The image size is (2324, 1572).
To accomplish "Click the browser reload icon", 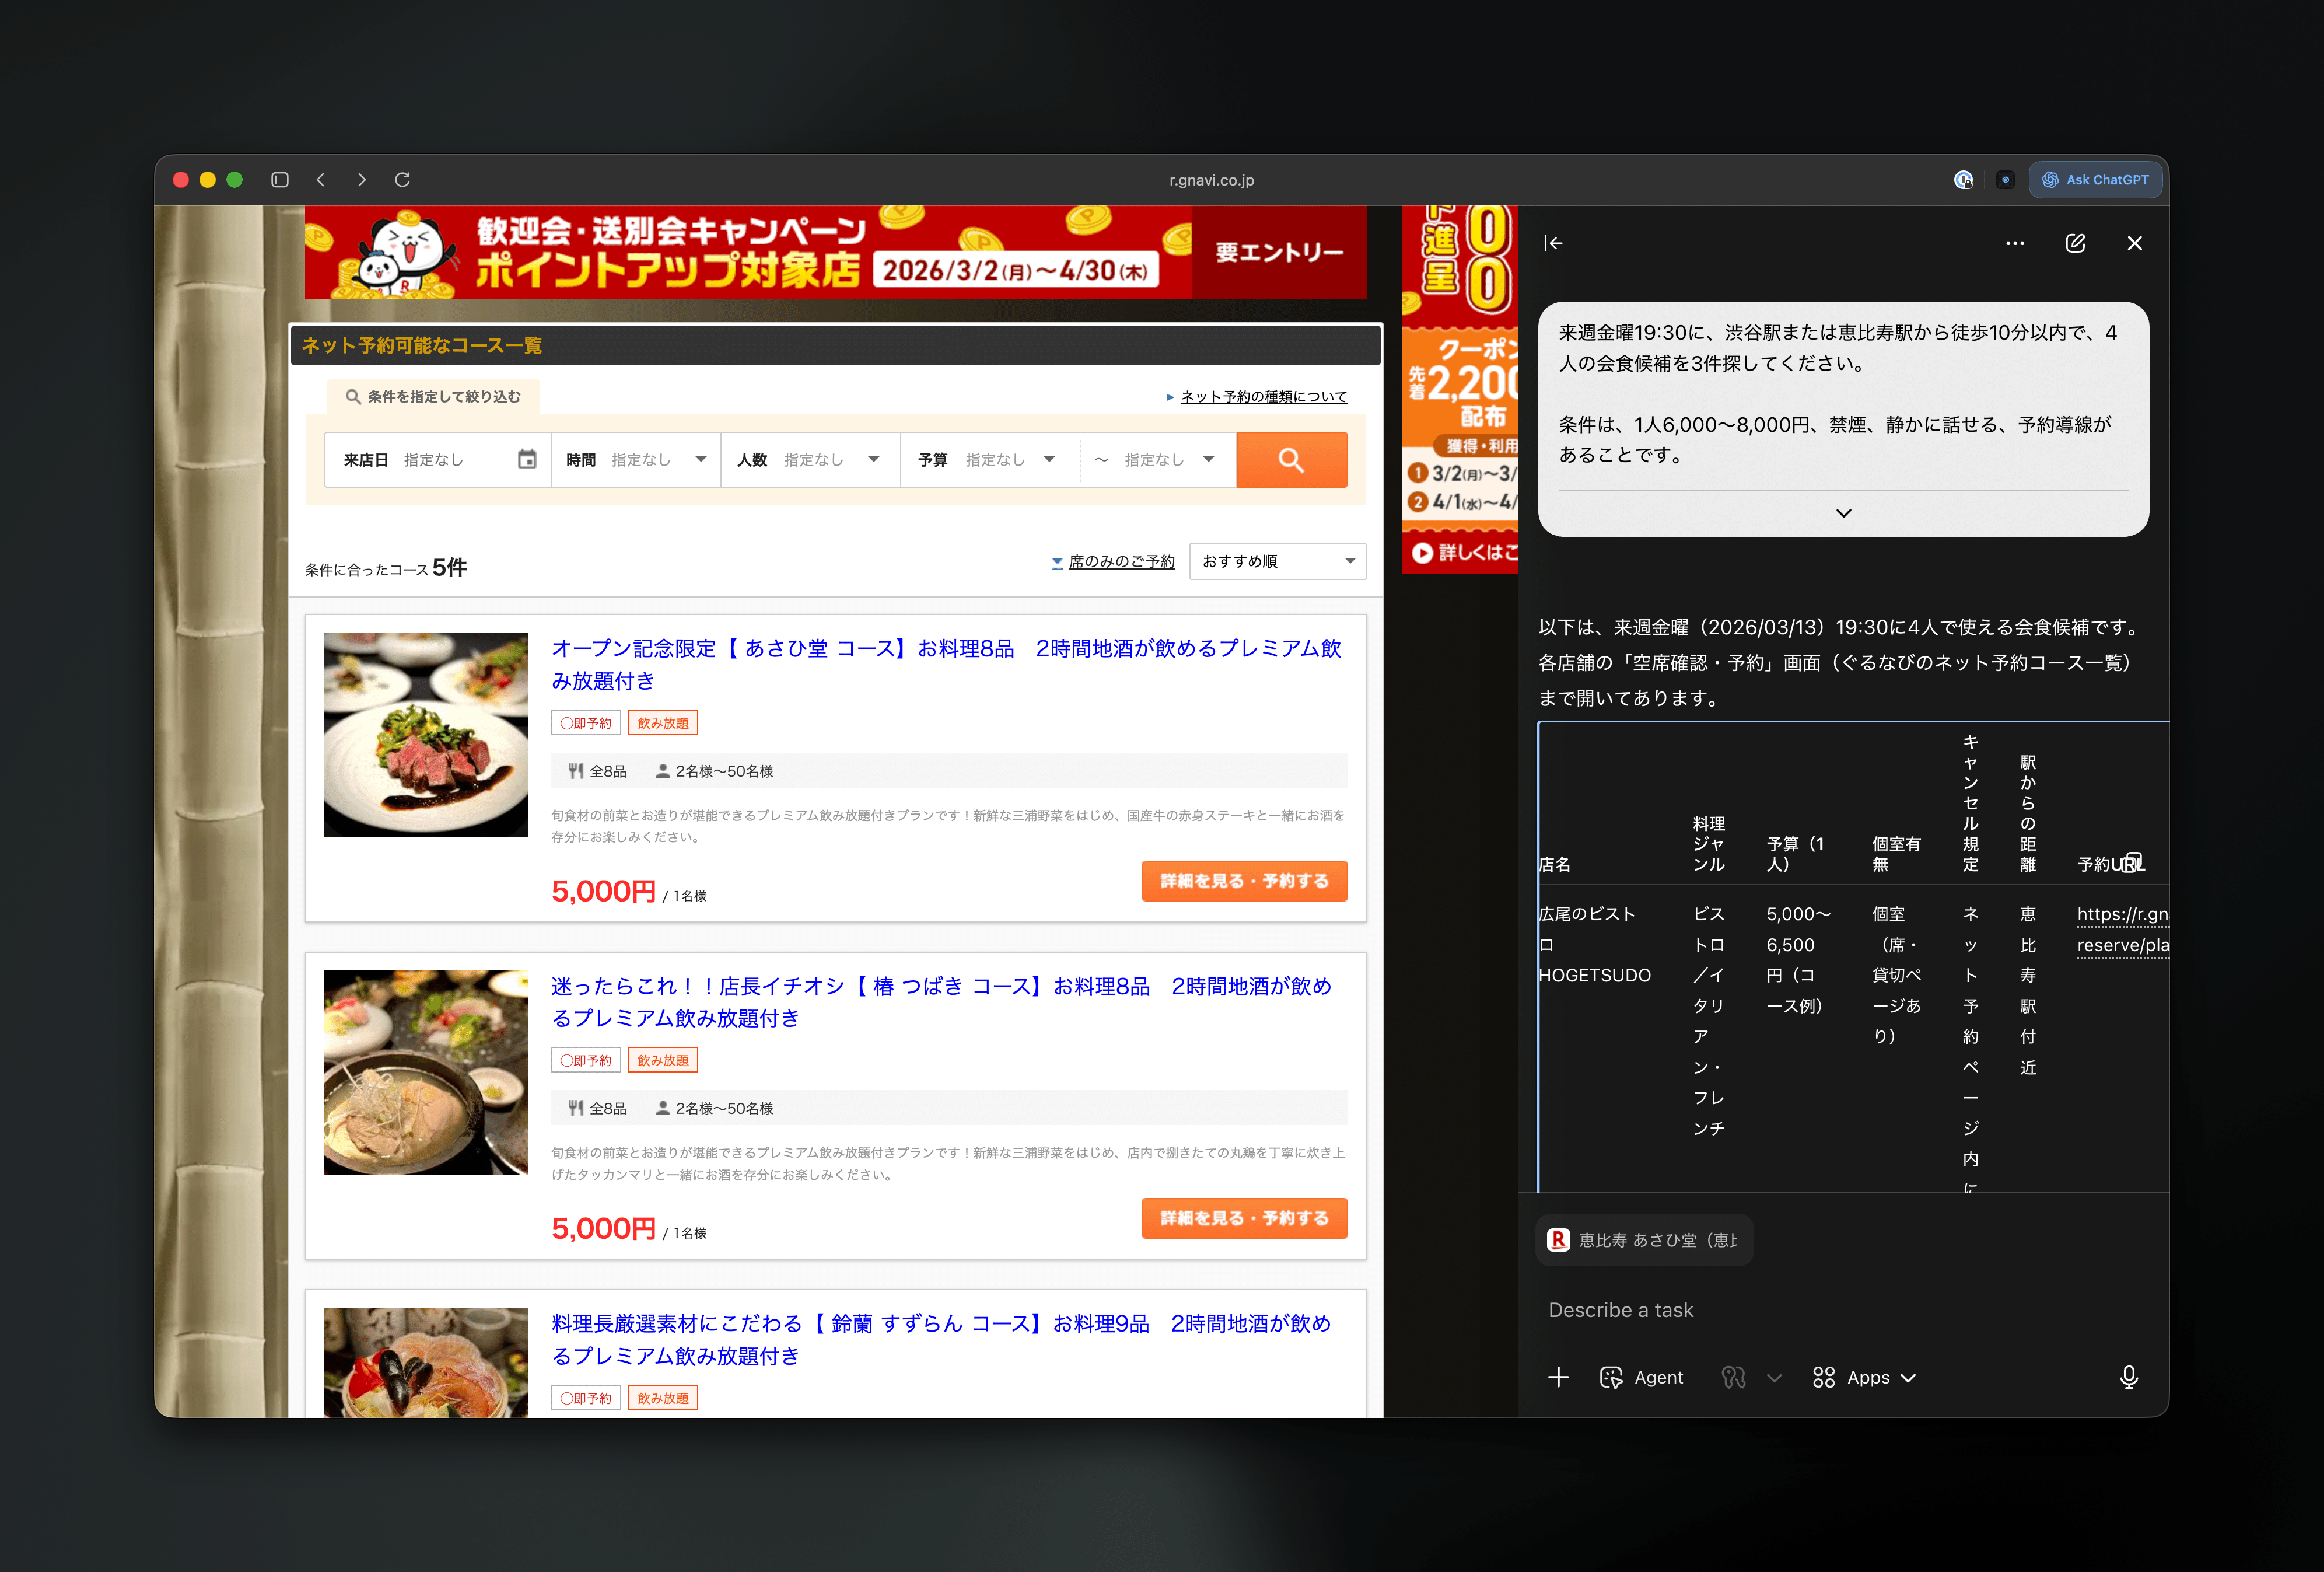I will pyautogui.click(x=402, y=180).
